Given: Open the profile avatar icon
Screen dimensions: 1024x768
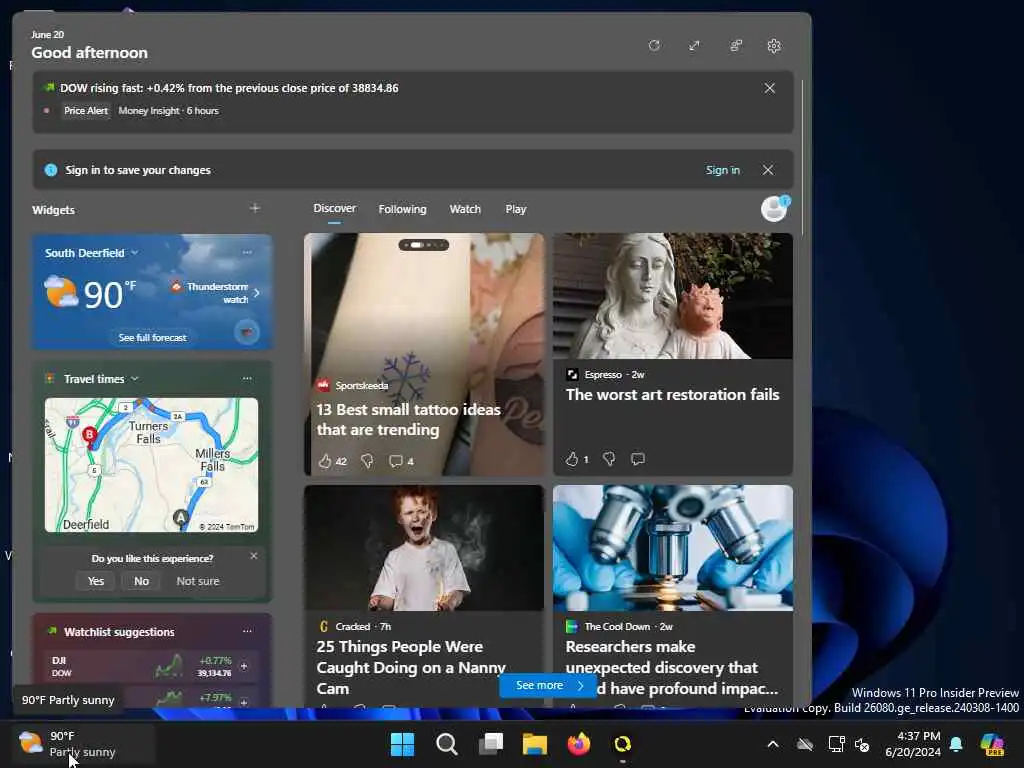Looking at the screenshot, I should coord(775,209).
